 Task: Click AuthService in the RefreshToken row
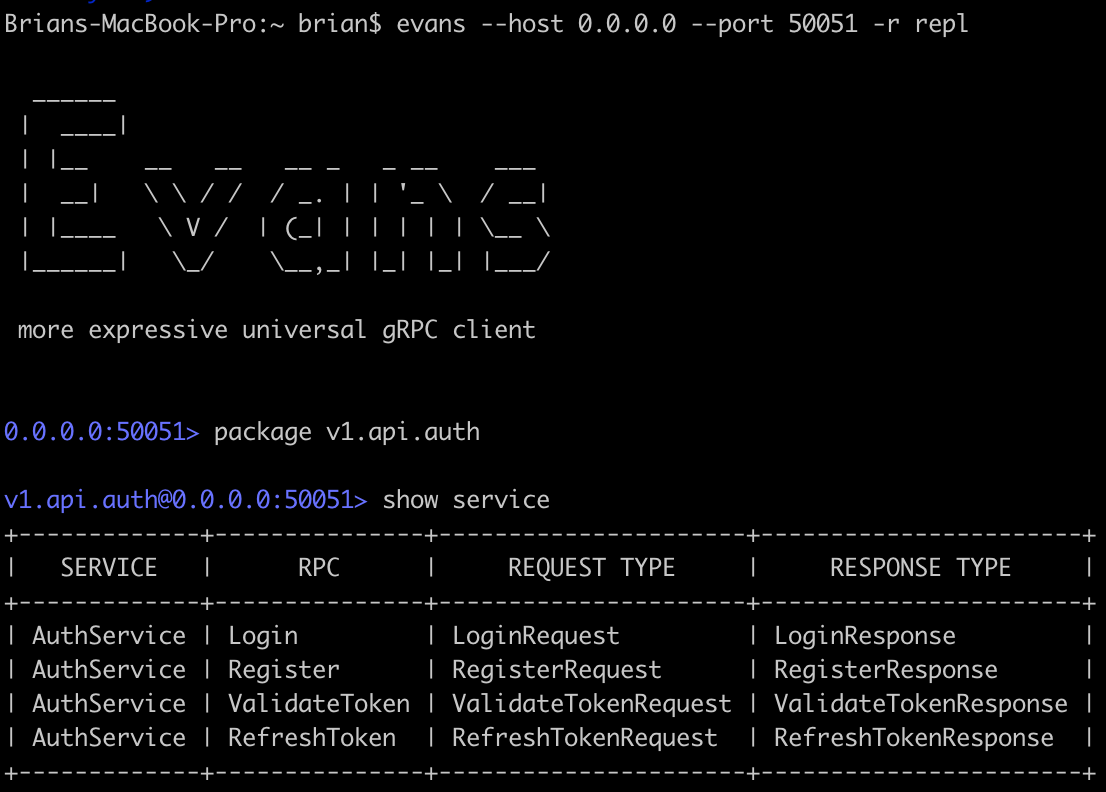(109, 737)
